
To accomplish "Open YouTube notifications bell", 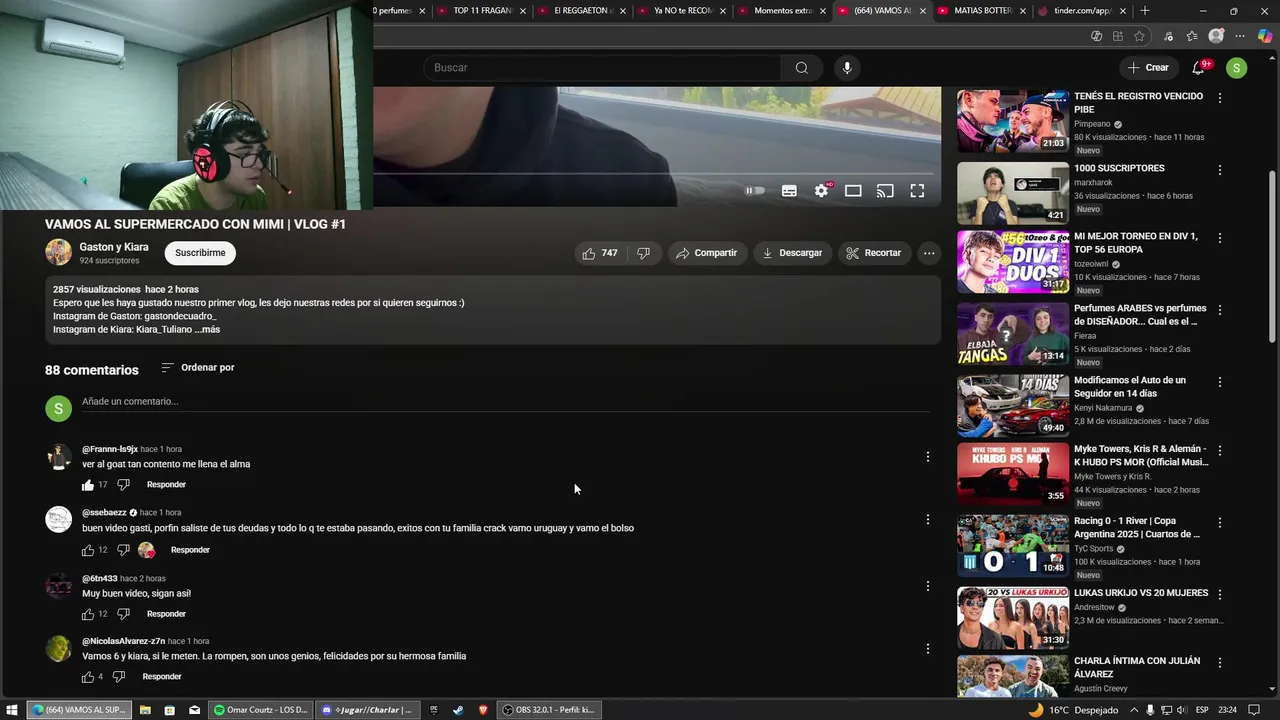I will pos(1198,67).
